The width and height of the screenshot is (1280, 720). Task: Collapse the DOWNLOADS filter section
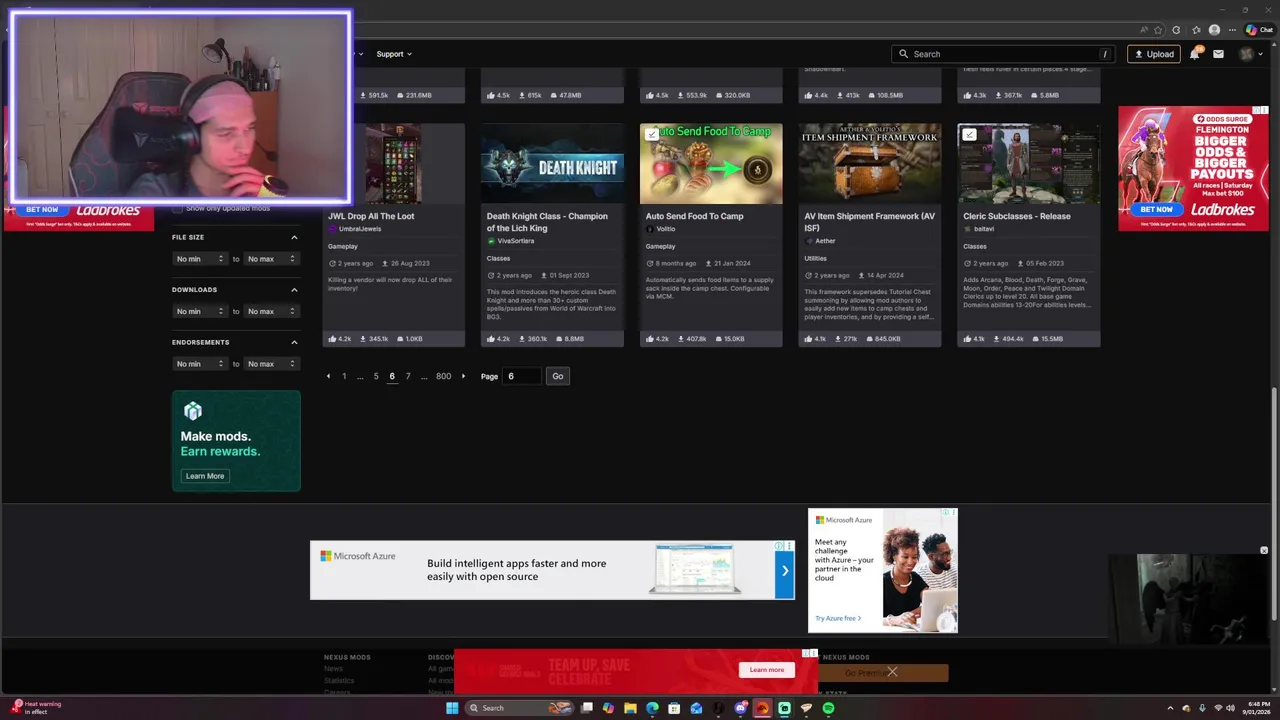click(x=294, y=290)
